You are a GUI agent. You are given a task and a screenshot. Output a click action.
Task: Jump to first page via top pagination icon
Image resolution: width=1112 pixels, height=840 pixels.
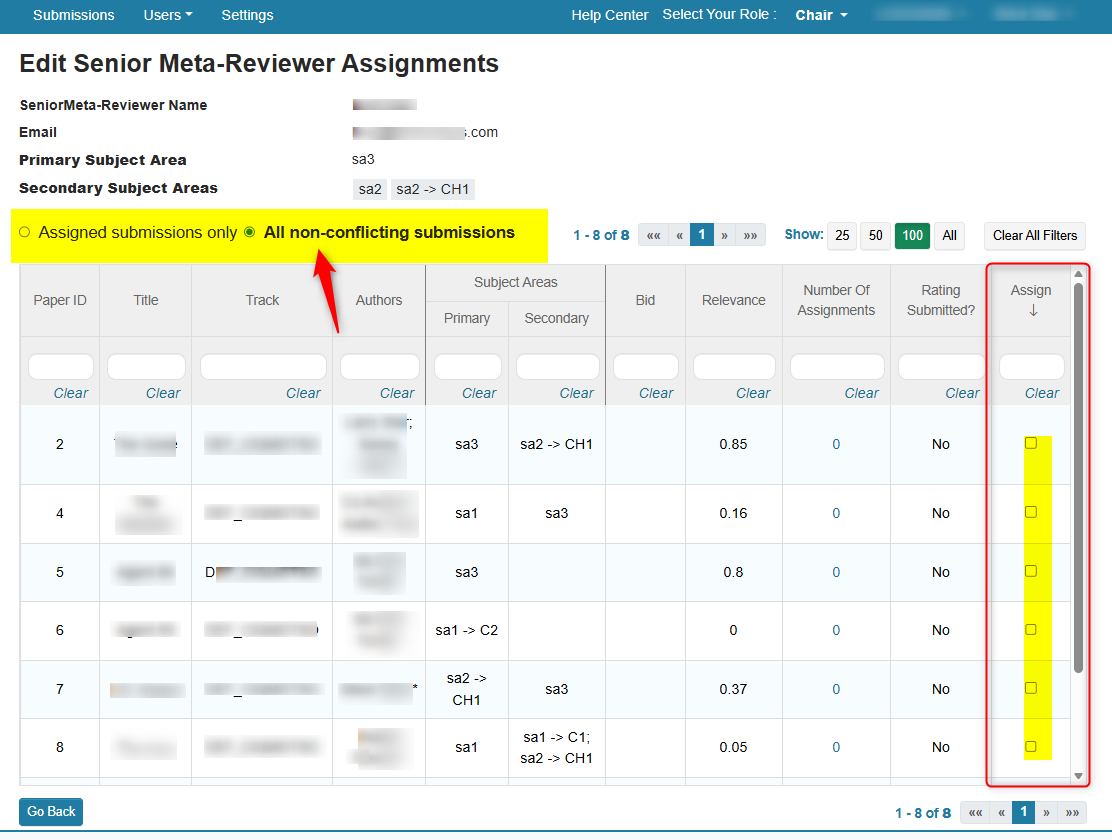653,234
